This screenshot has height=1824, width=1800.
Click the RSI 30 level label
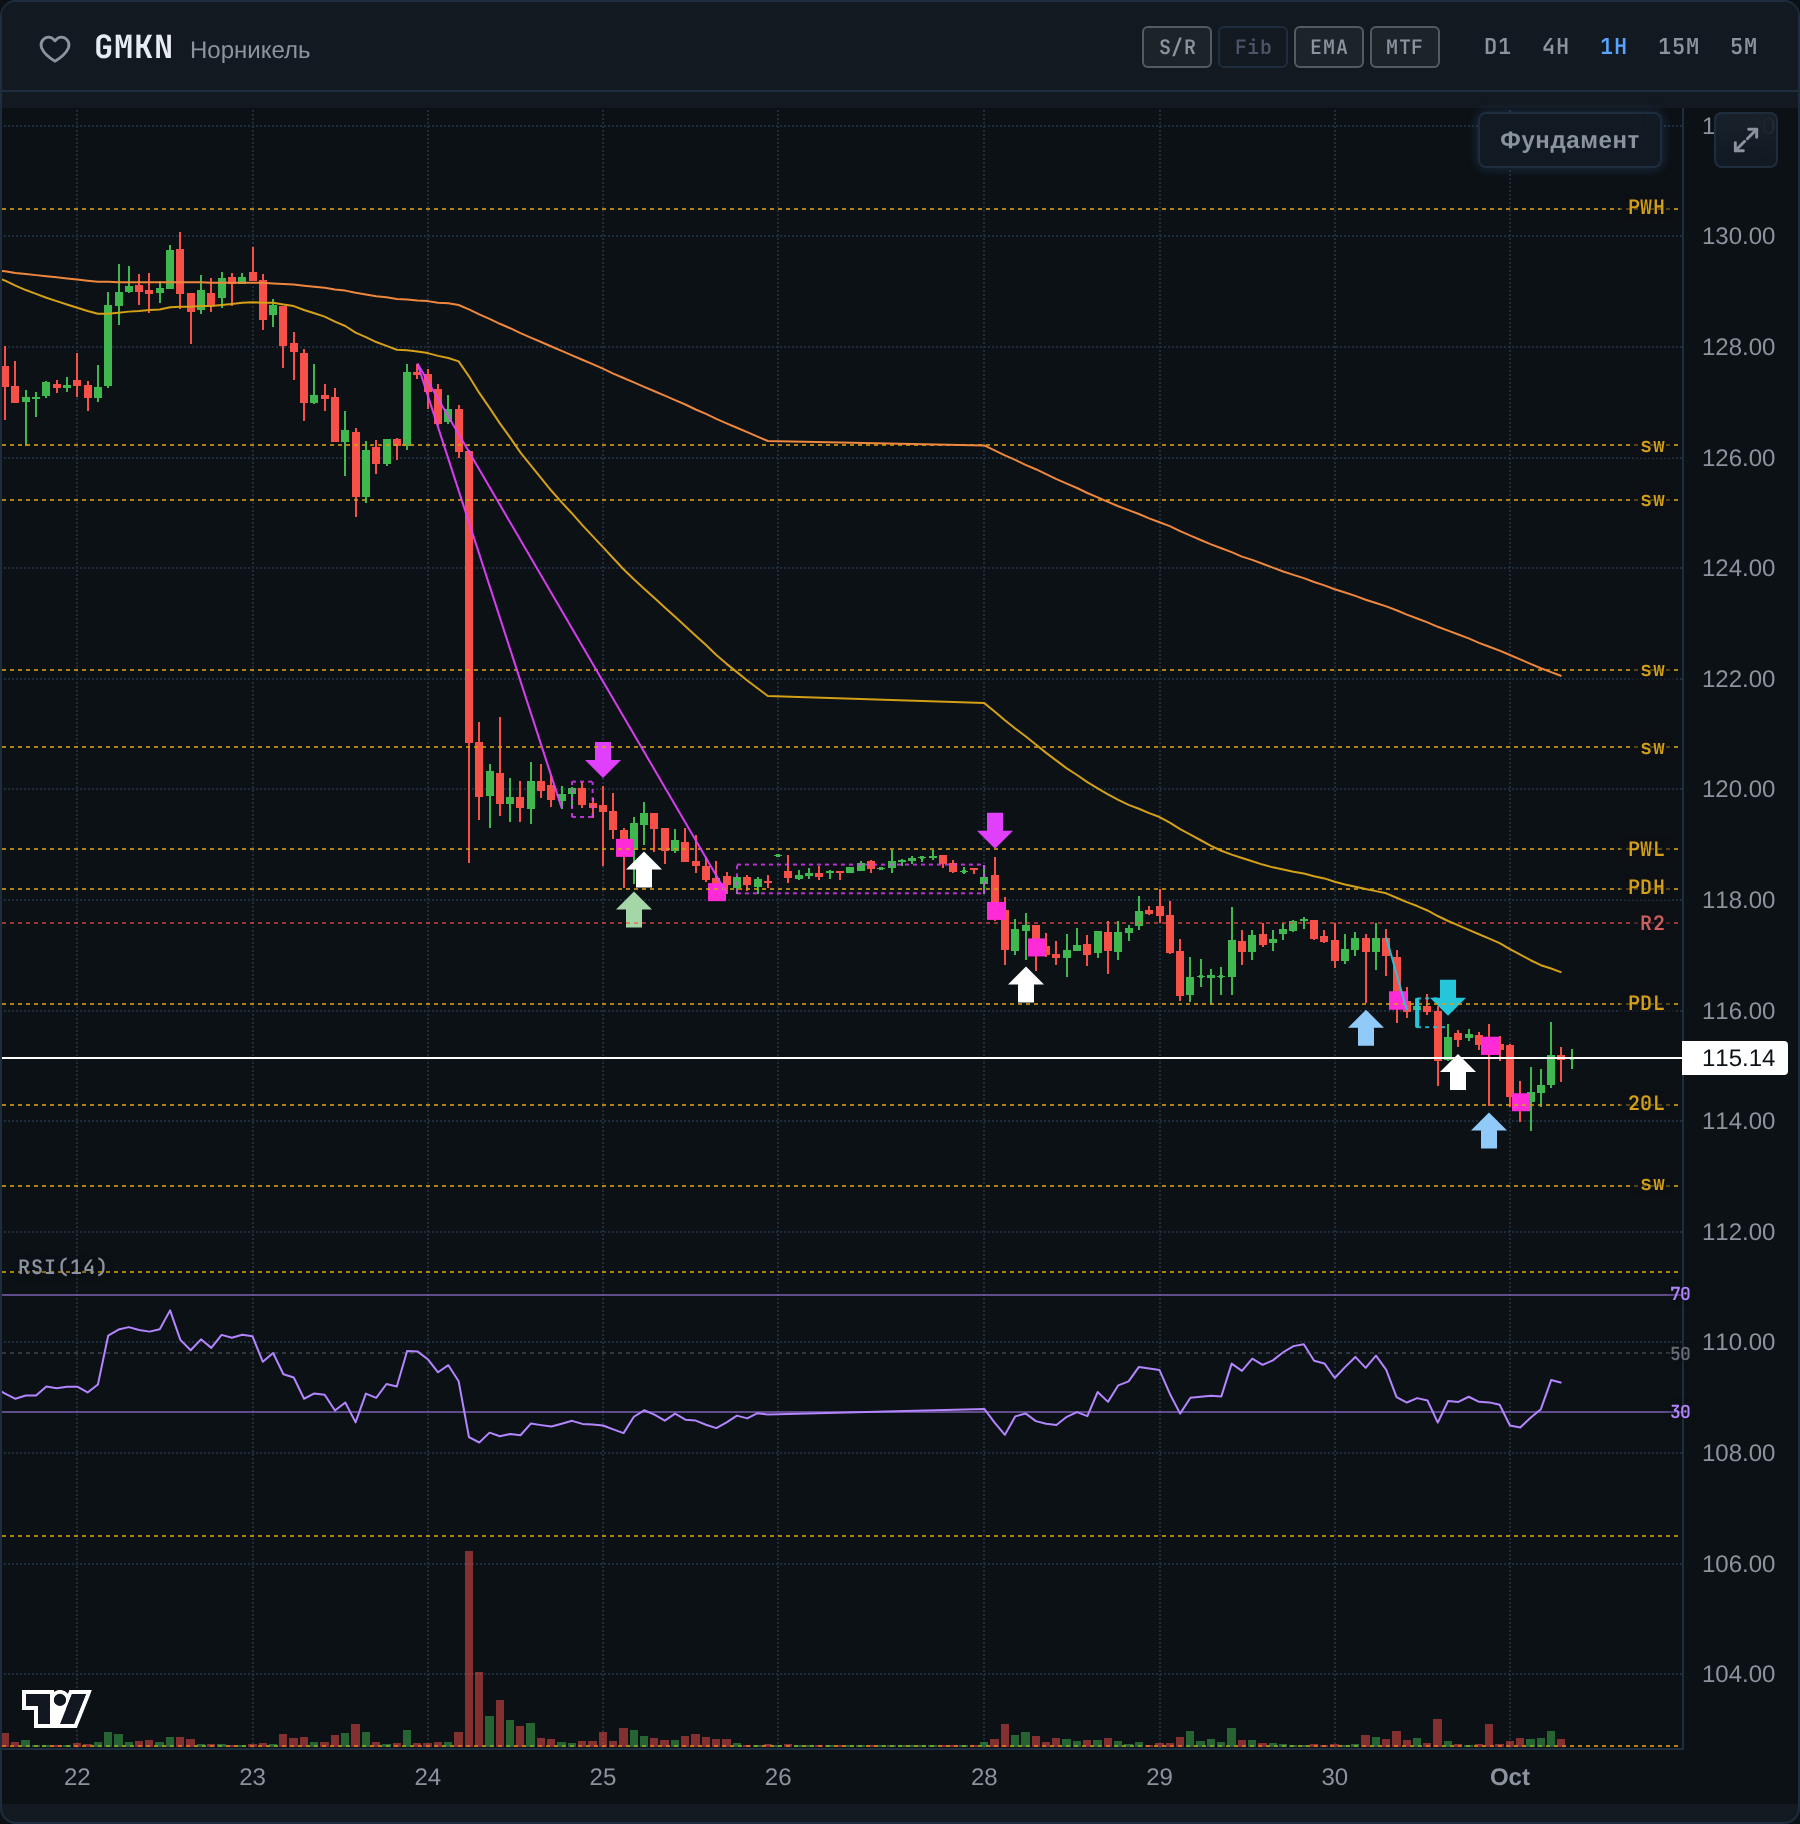point(1680,1412)
